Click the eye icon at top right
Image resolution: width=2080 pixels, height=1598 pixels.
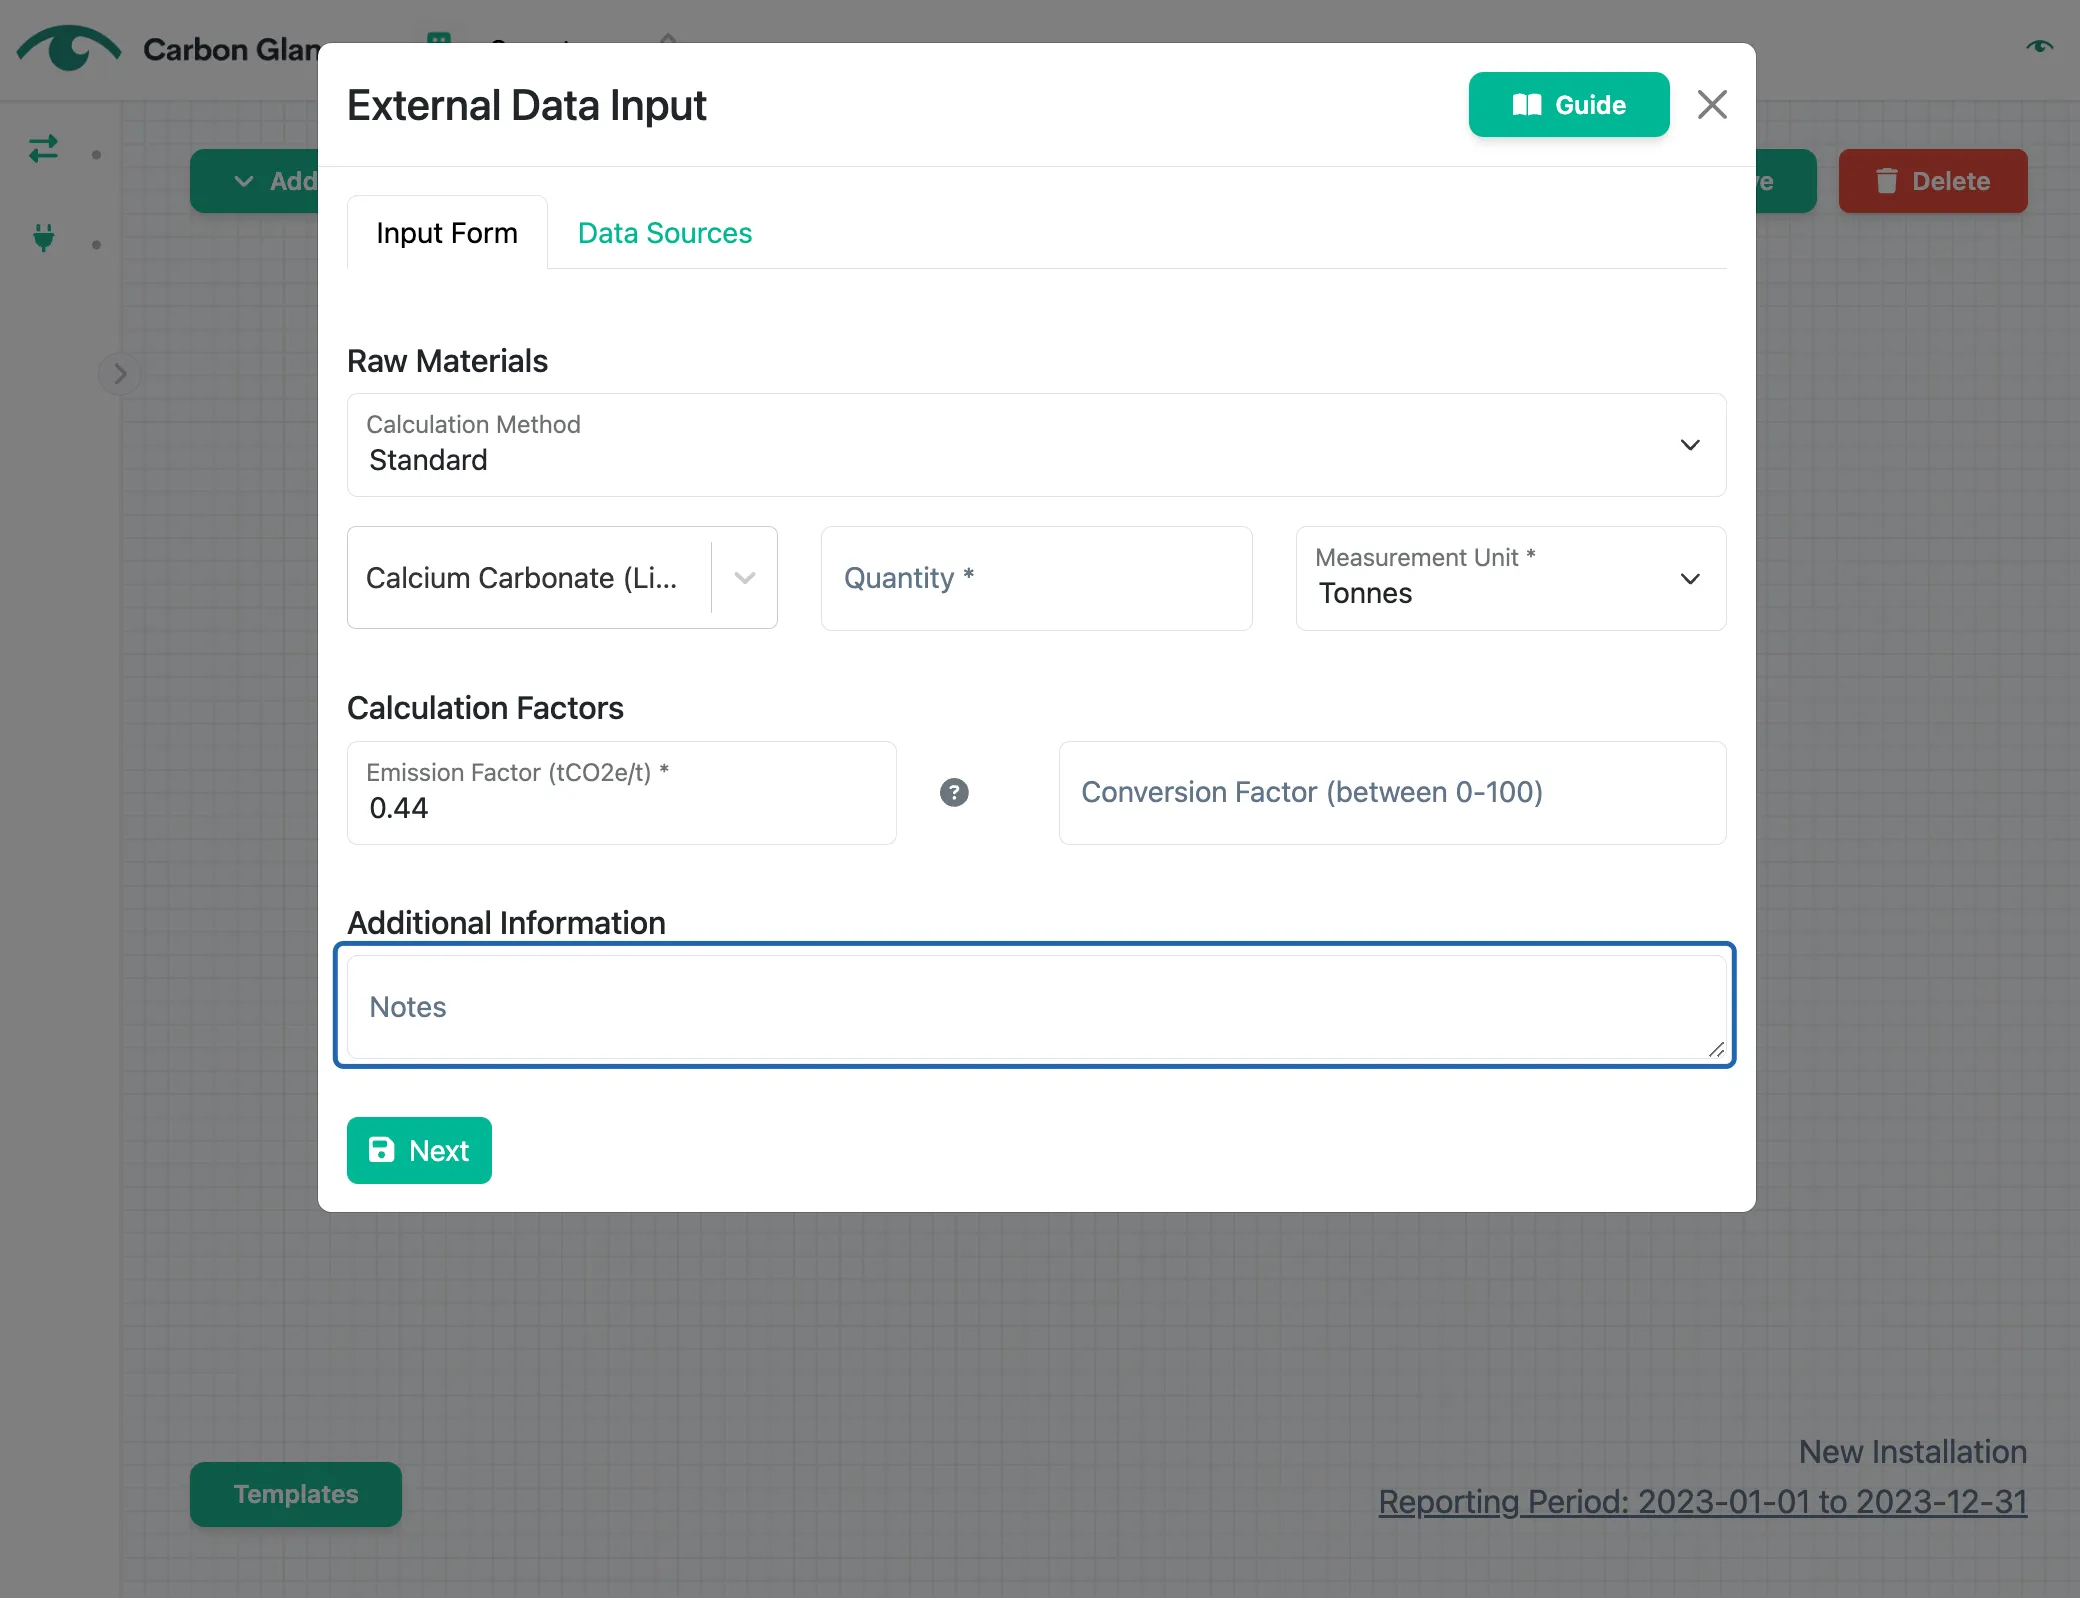[x=2039, y=46]
